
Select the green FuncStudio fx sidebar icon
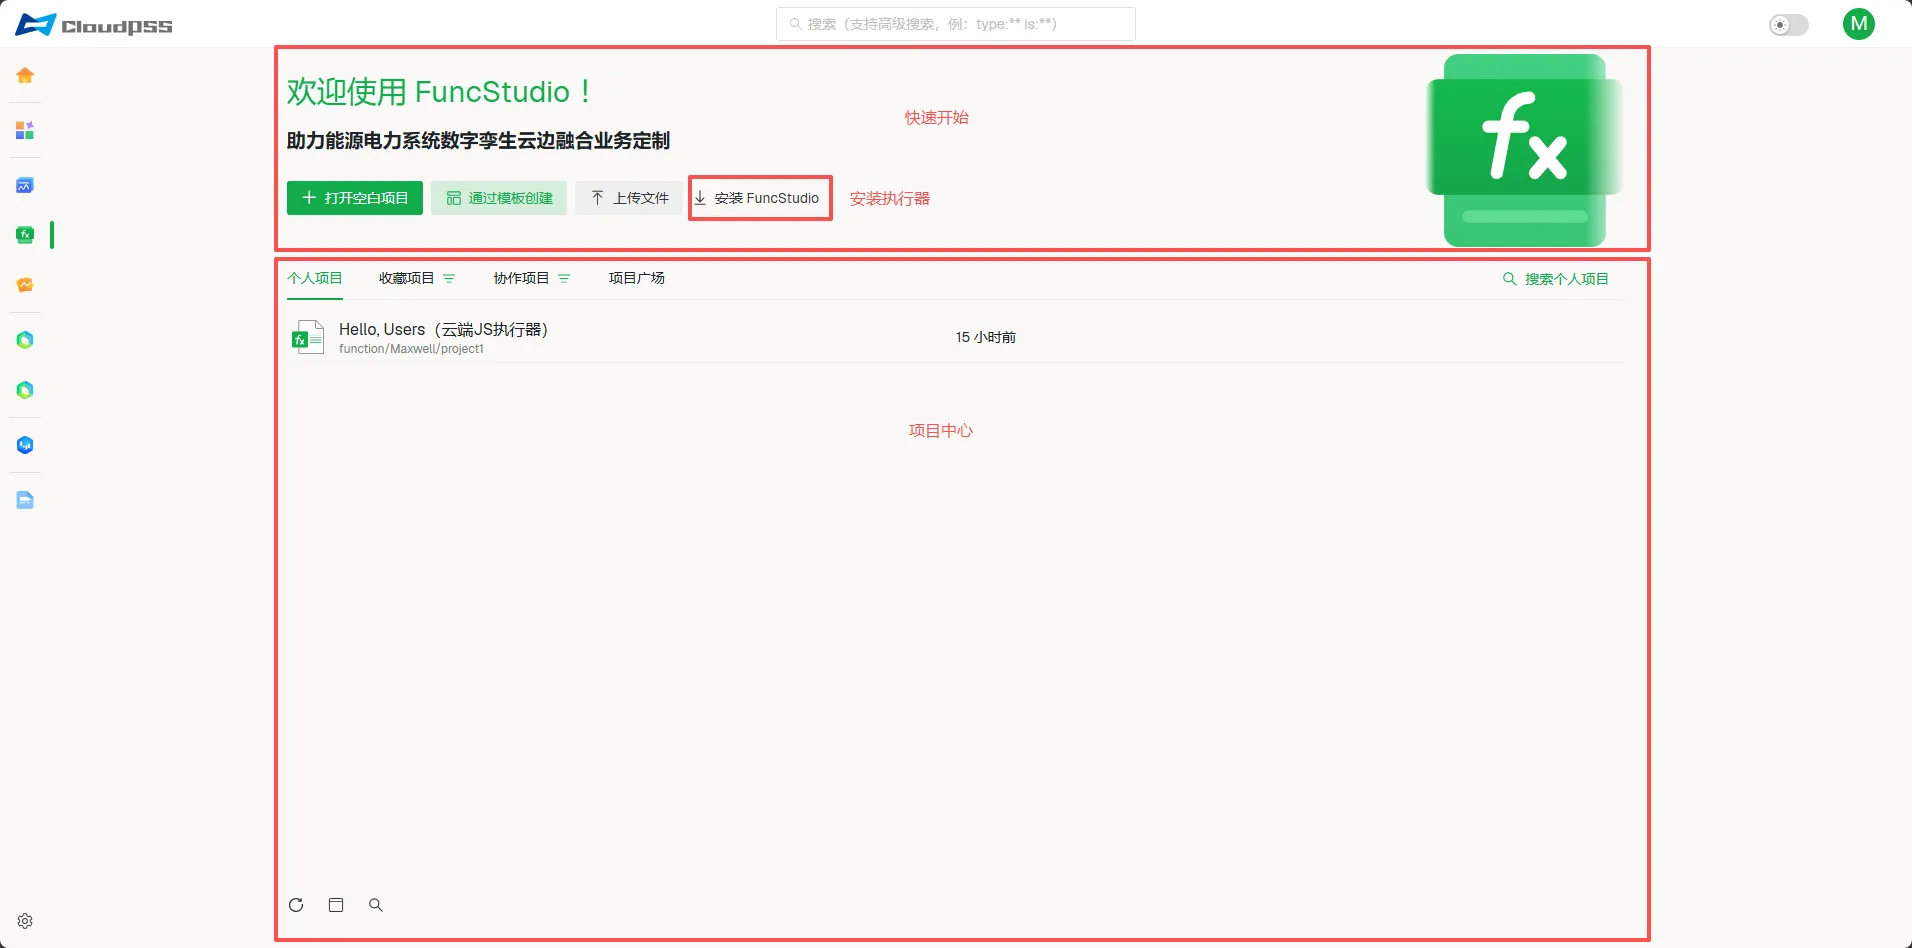[25, 235]
